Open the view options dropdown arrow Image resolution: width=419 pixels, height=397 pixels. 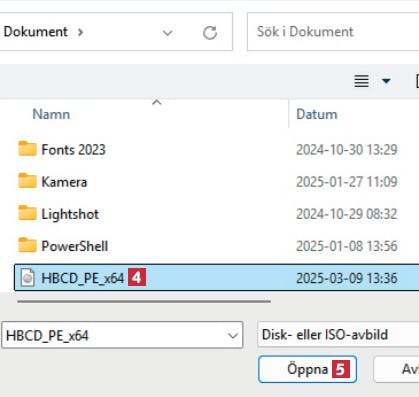point(386,81)
